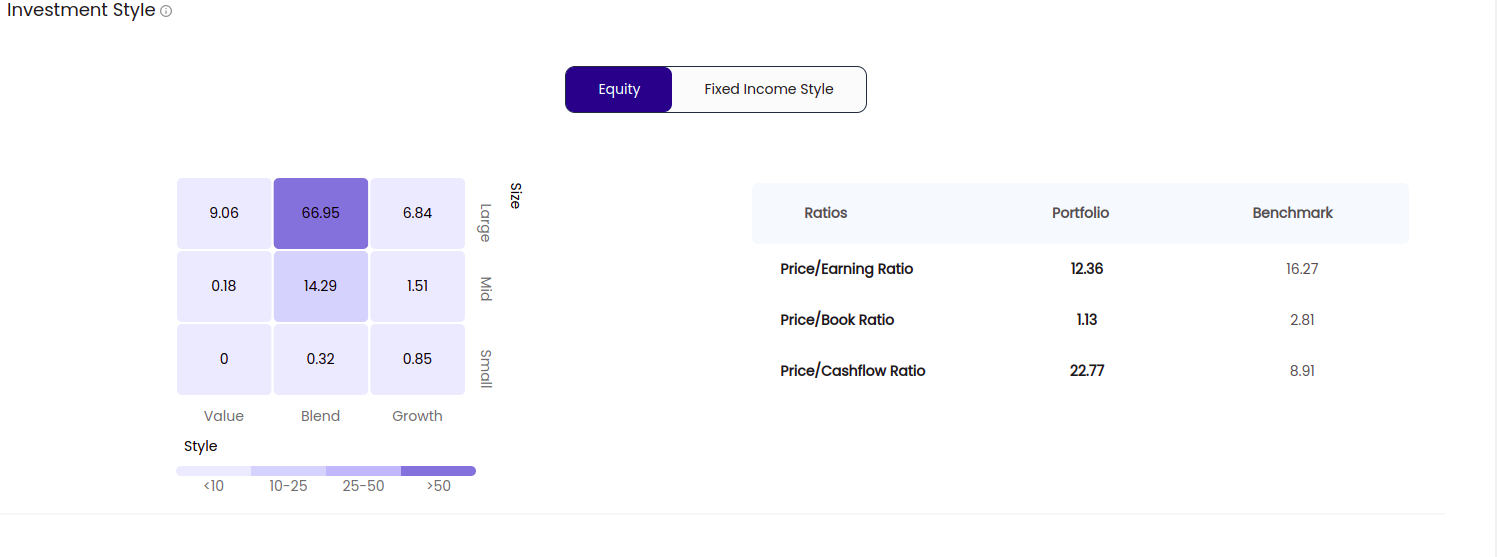Click the Small Blend cell 0.32
1497x557 pixels.
point(321,359)
